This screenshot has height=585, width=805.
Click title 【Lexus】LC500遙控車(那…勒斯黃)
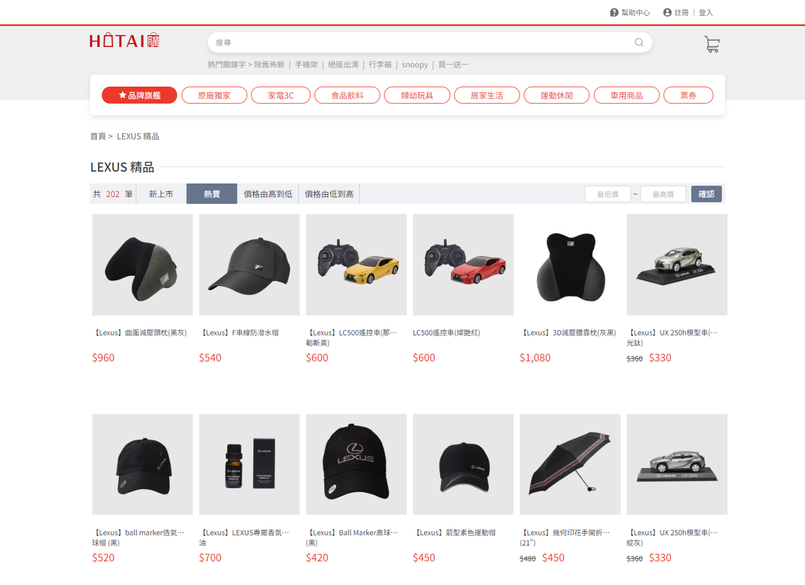tap(352, 337)
